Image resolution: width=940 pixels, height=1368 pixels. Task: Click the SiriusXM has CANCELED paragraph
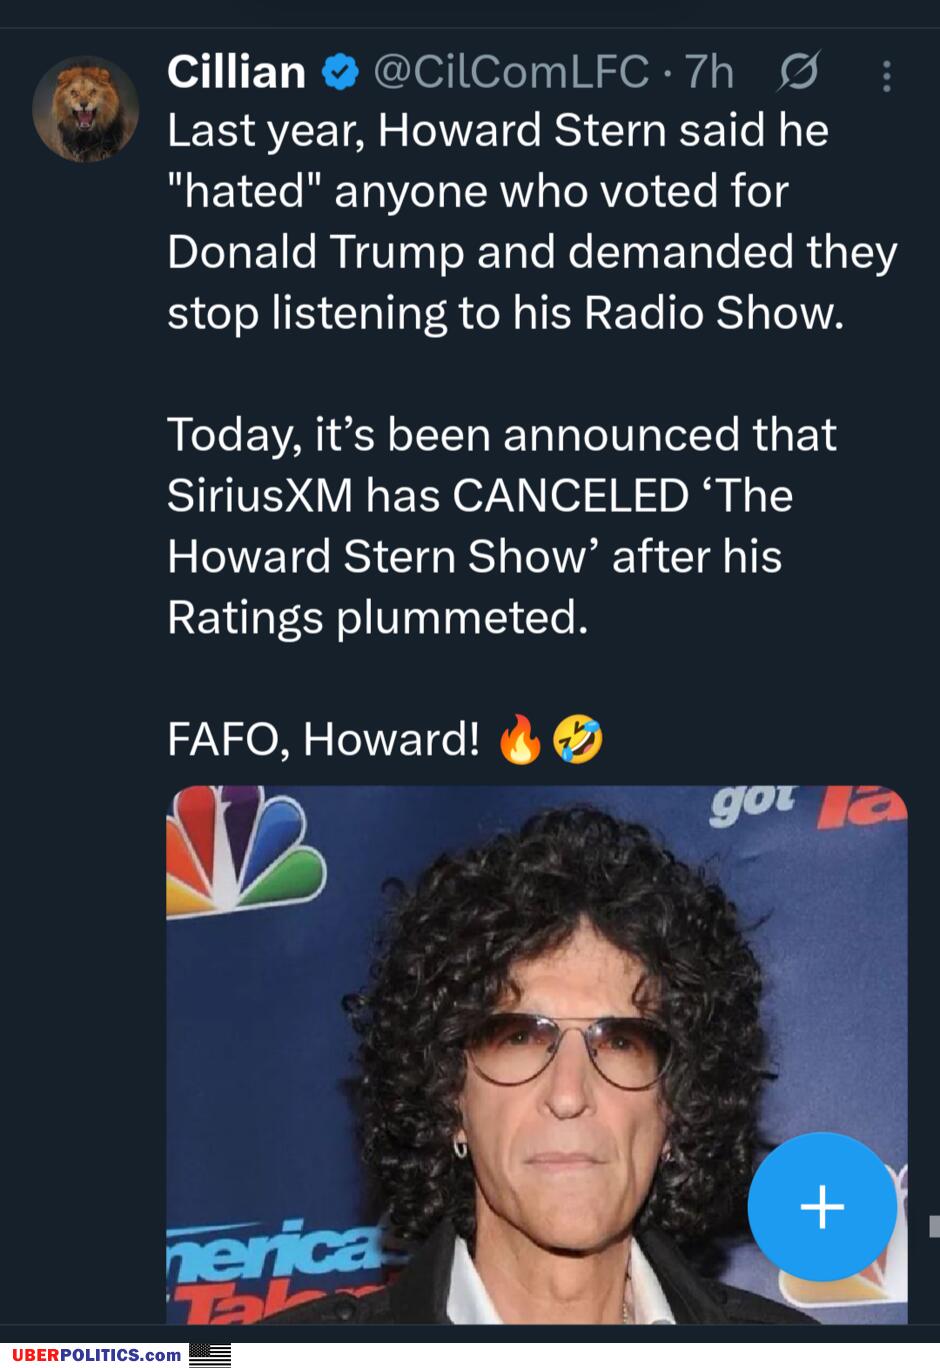[x=500, y=526]
